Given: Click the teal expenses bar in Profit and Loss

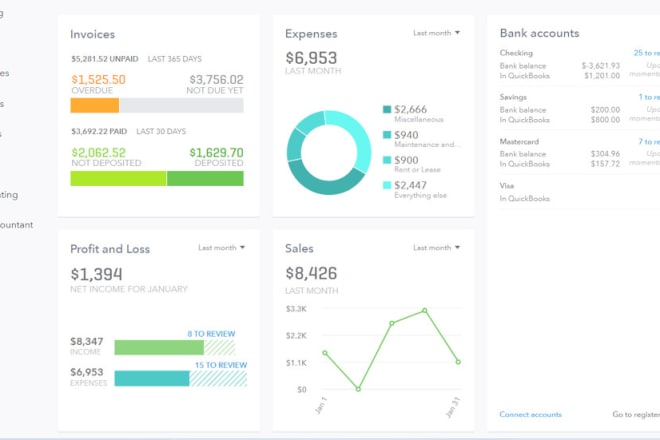Looking at the screenshot, I should pos(152,379).
